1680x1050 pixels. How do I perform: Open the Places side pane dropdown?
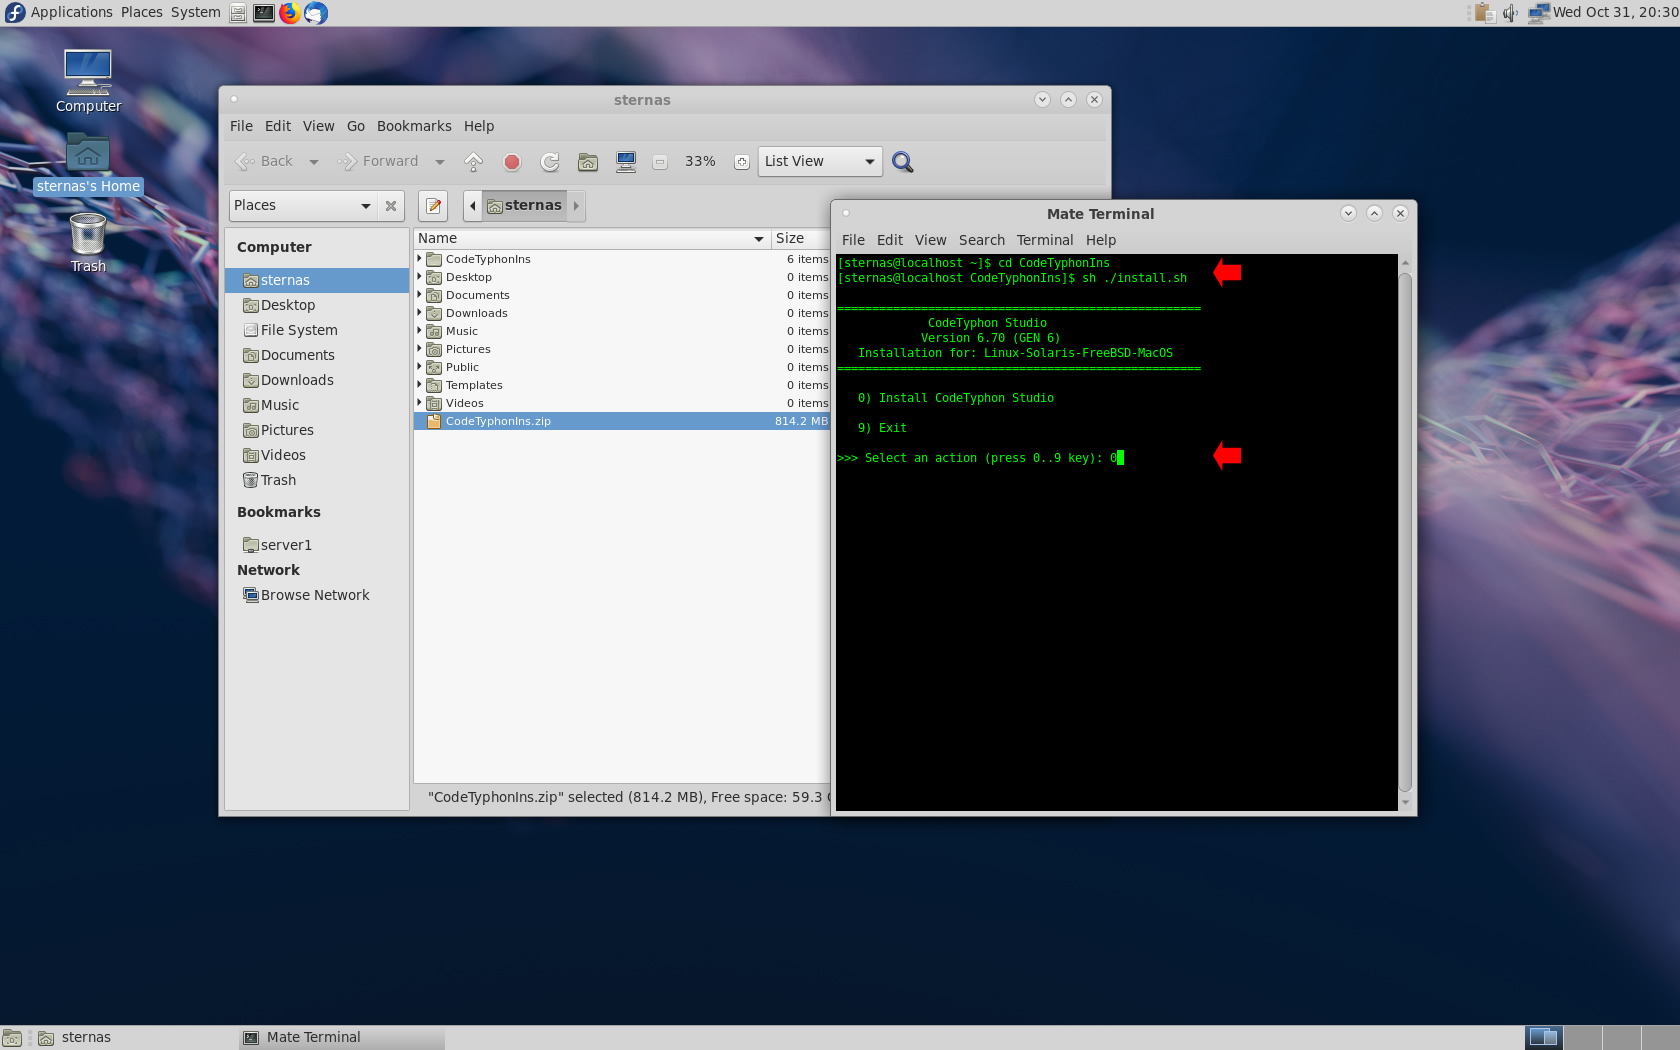pyautogui.click(x=301, y=206)
